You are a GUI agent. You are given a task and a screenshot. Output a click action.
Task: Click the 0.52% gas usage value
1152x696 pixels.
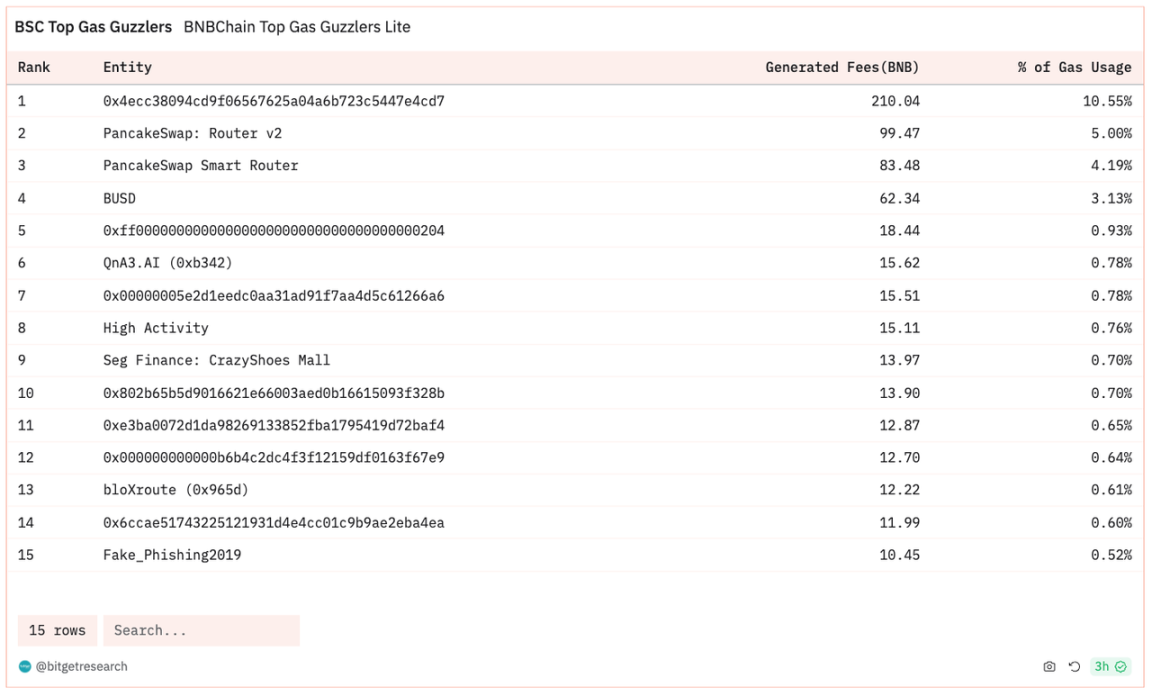[x=1112, y=555]
